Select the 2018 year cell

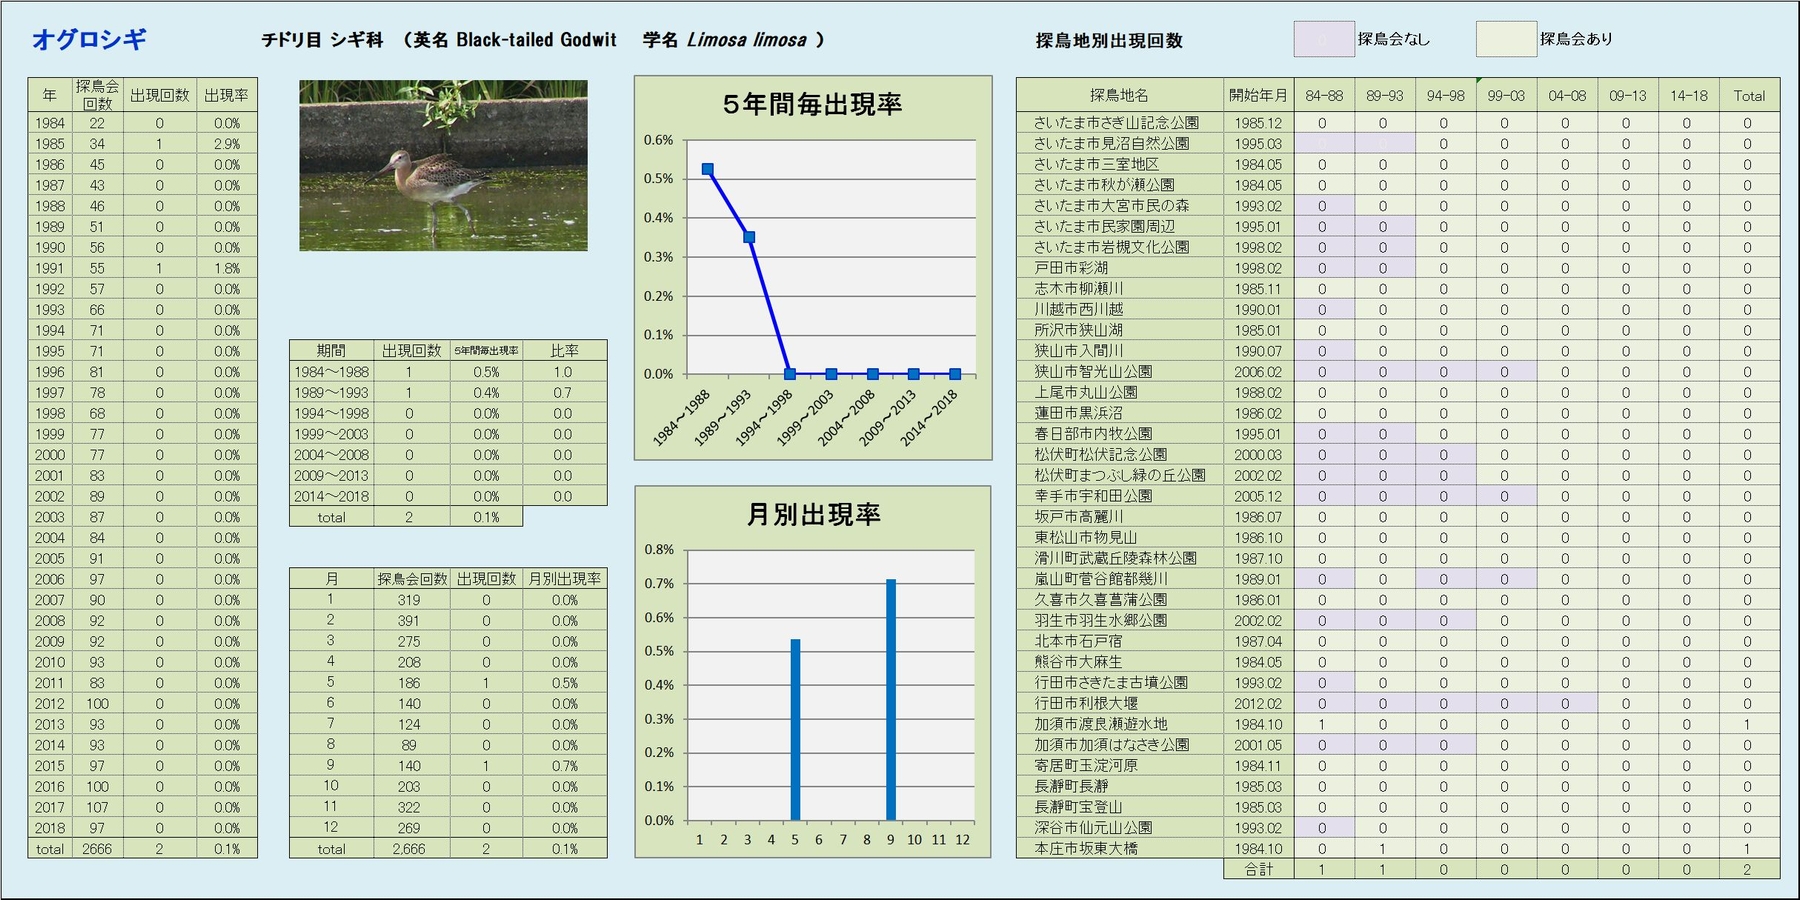(50, 828)
